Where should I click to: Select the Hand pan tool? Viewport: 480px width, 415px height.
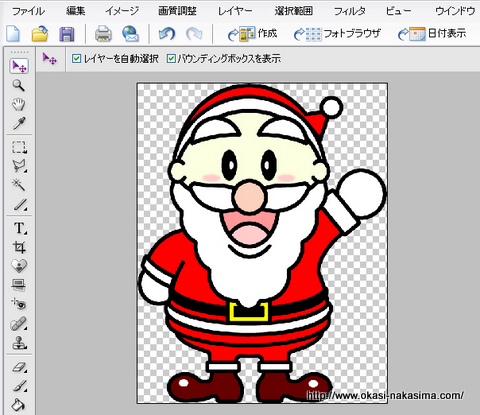(x=19, y=104)
